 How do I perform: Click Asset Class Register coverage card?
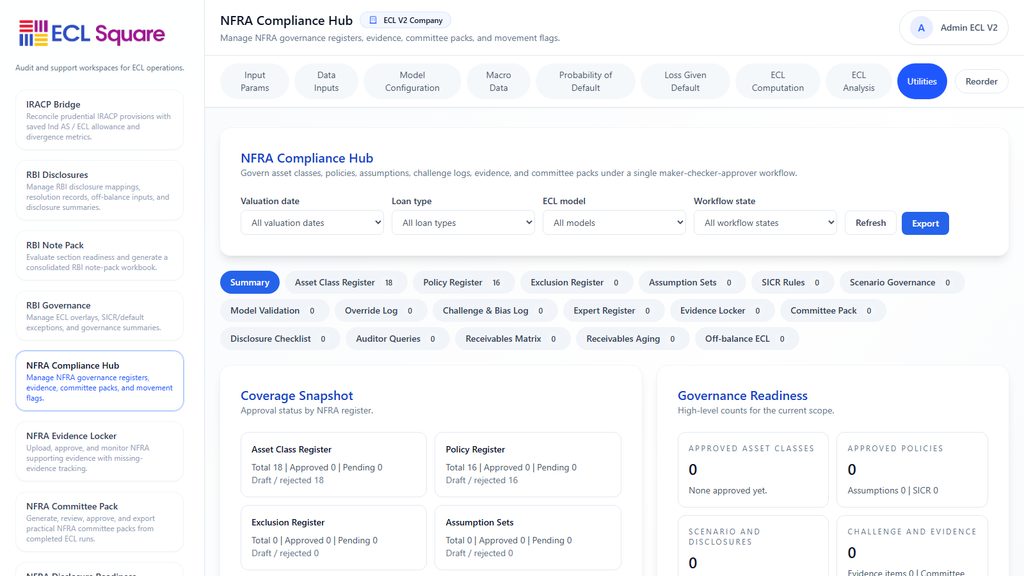pyautogui.click(x=333, y=464)
